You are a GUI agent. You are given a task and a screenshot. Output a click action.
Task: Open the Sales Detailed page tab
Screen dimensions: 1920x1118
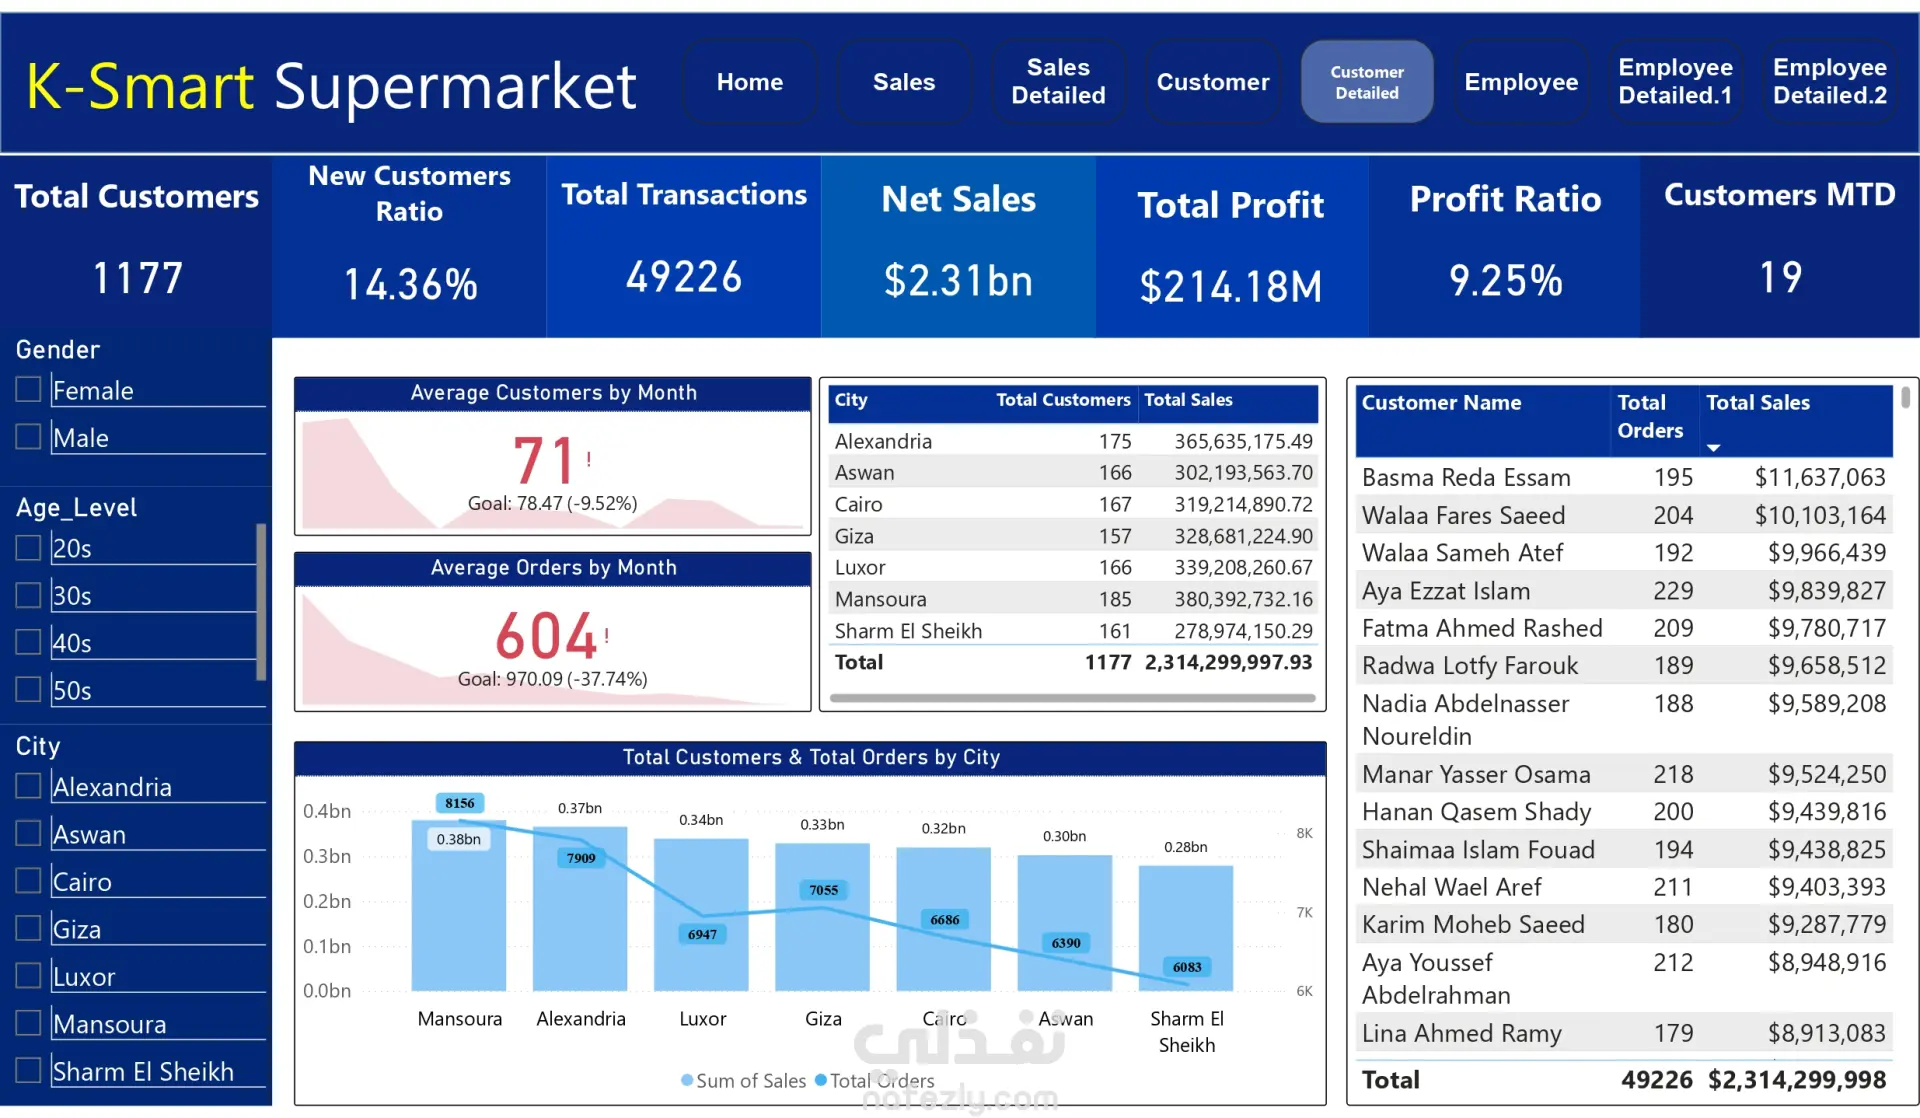(x=1058, y=82)
